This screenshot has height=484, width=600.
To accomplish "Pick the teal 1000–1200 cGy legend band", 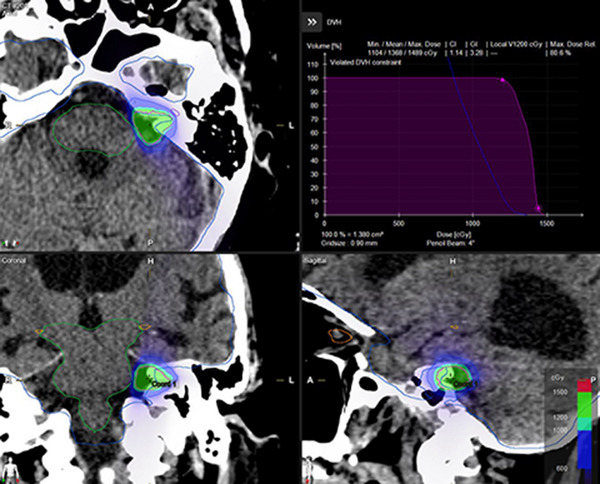I will click(584, 424).
